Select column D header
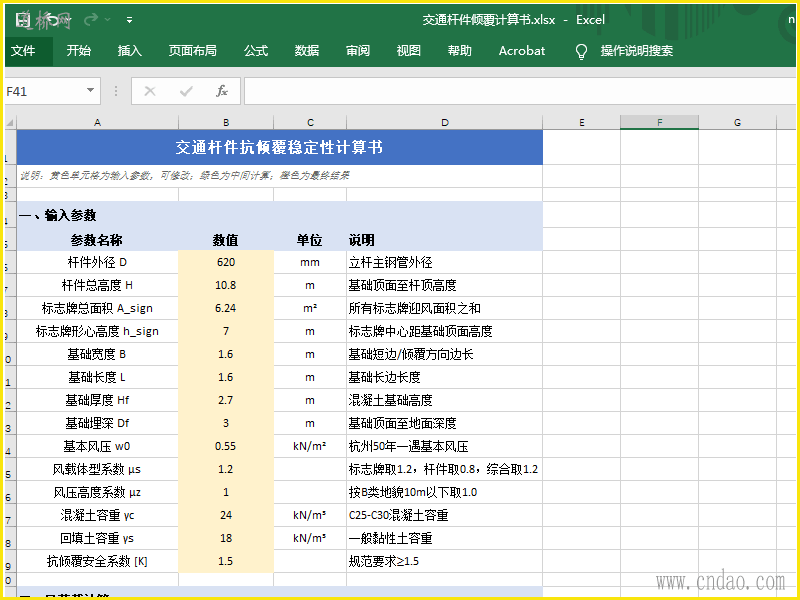Screen dimensions: 800x600 444,122
